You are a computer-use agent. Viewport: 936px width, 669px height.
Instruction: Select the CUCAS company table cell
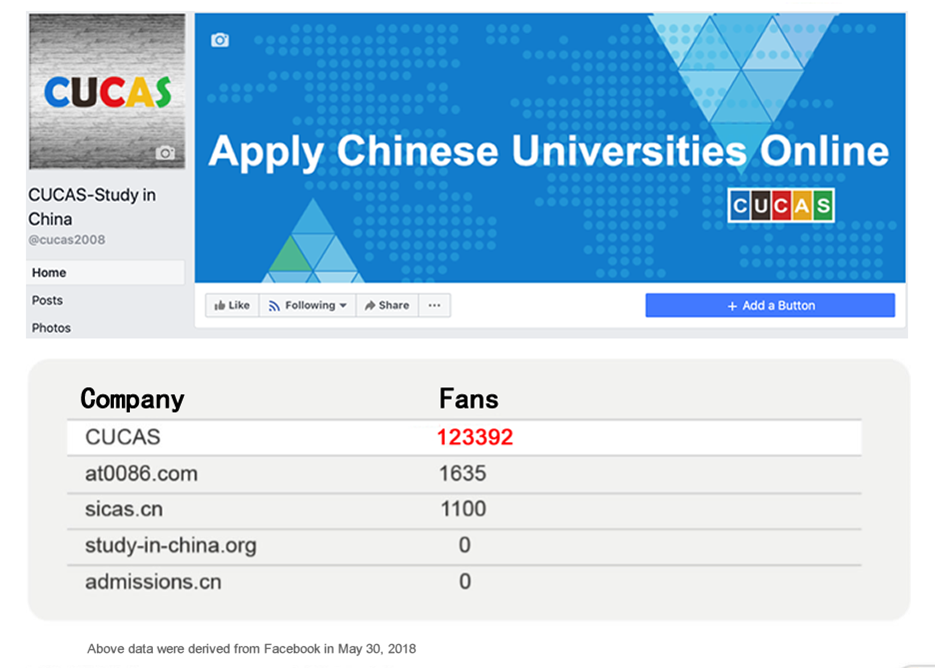pyautogui.click(x=123, y=437)
